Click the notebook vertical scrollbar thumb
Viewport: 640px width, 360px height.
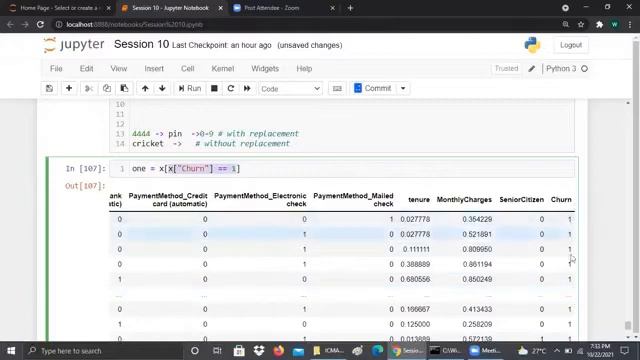[x=628, y=325]
